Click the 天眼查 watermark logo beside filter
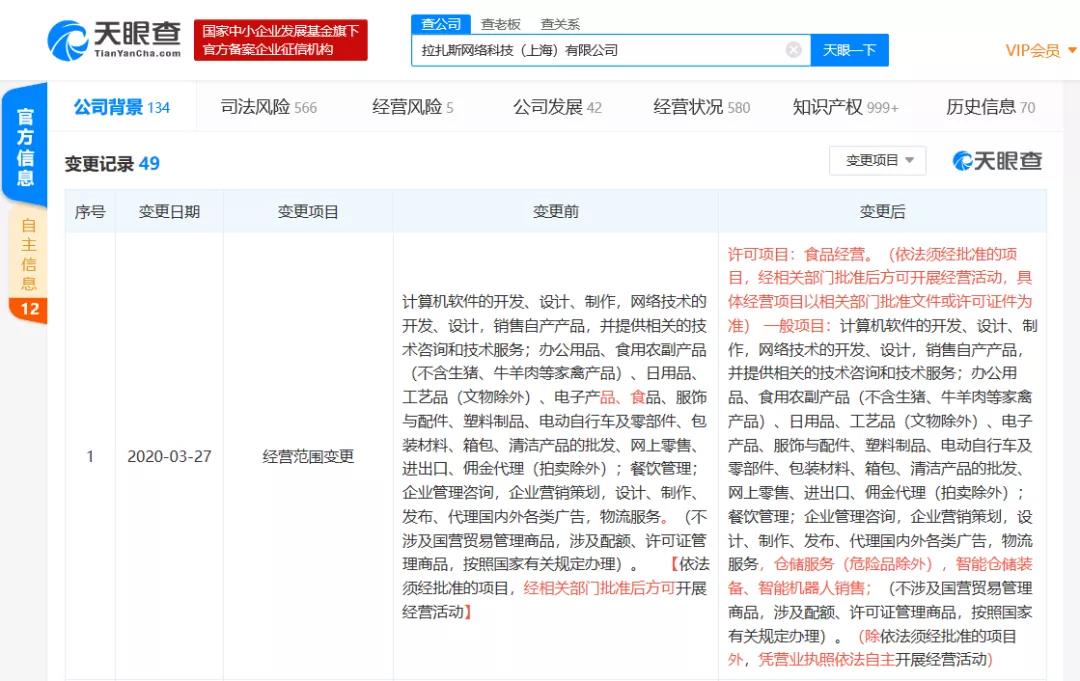The image size is (1080, 681). tap(997, 161)
